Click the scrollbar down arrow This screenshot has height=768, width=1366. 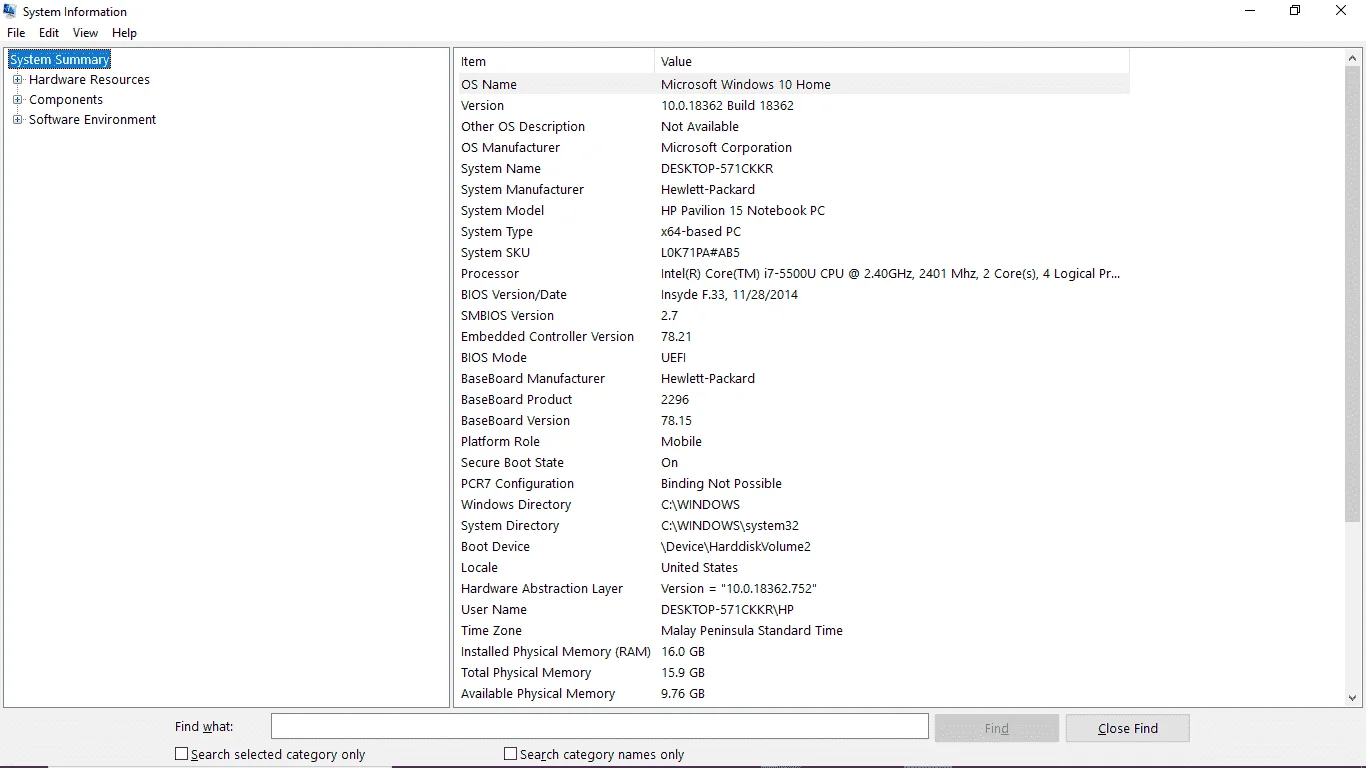1353,698
